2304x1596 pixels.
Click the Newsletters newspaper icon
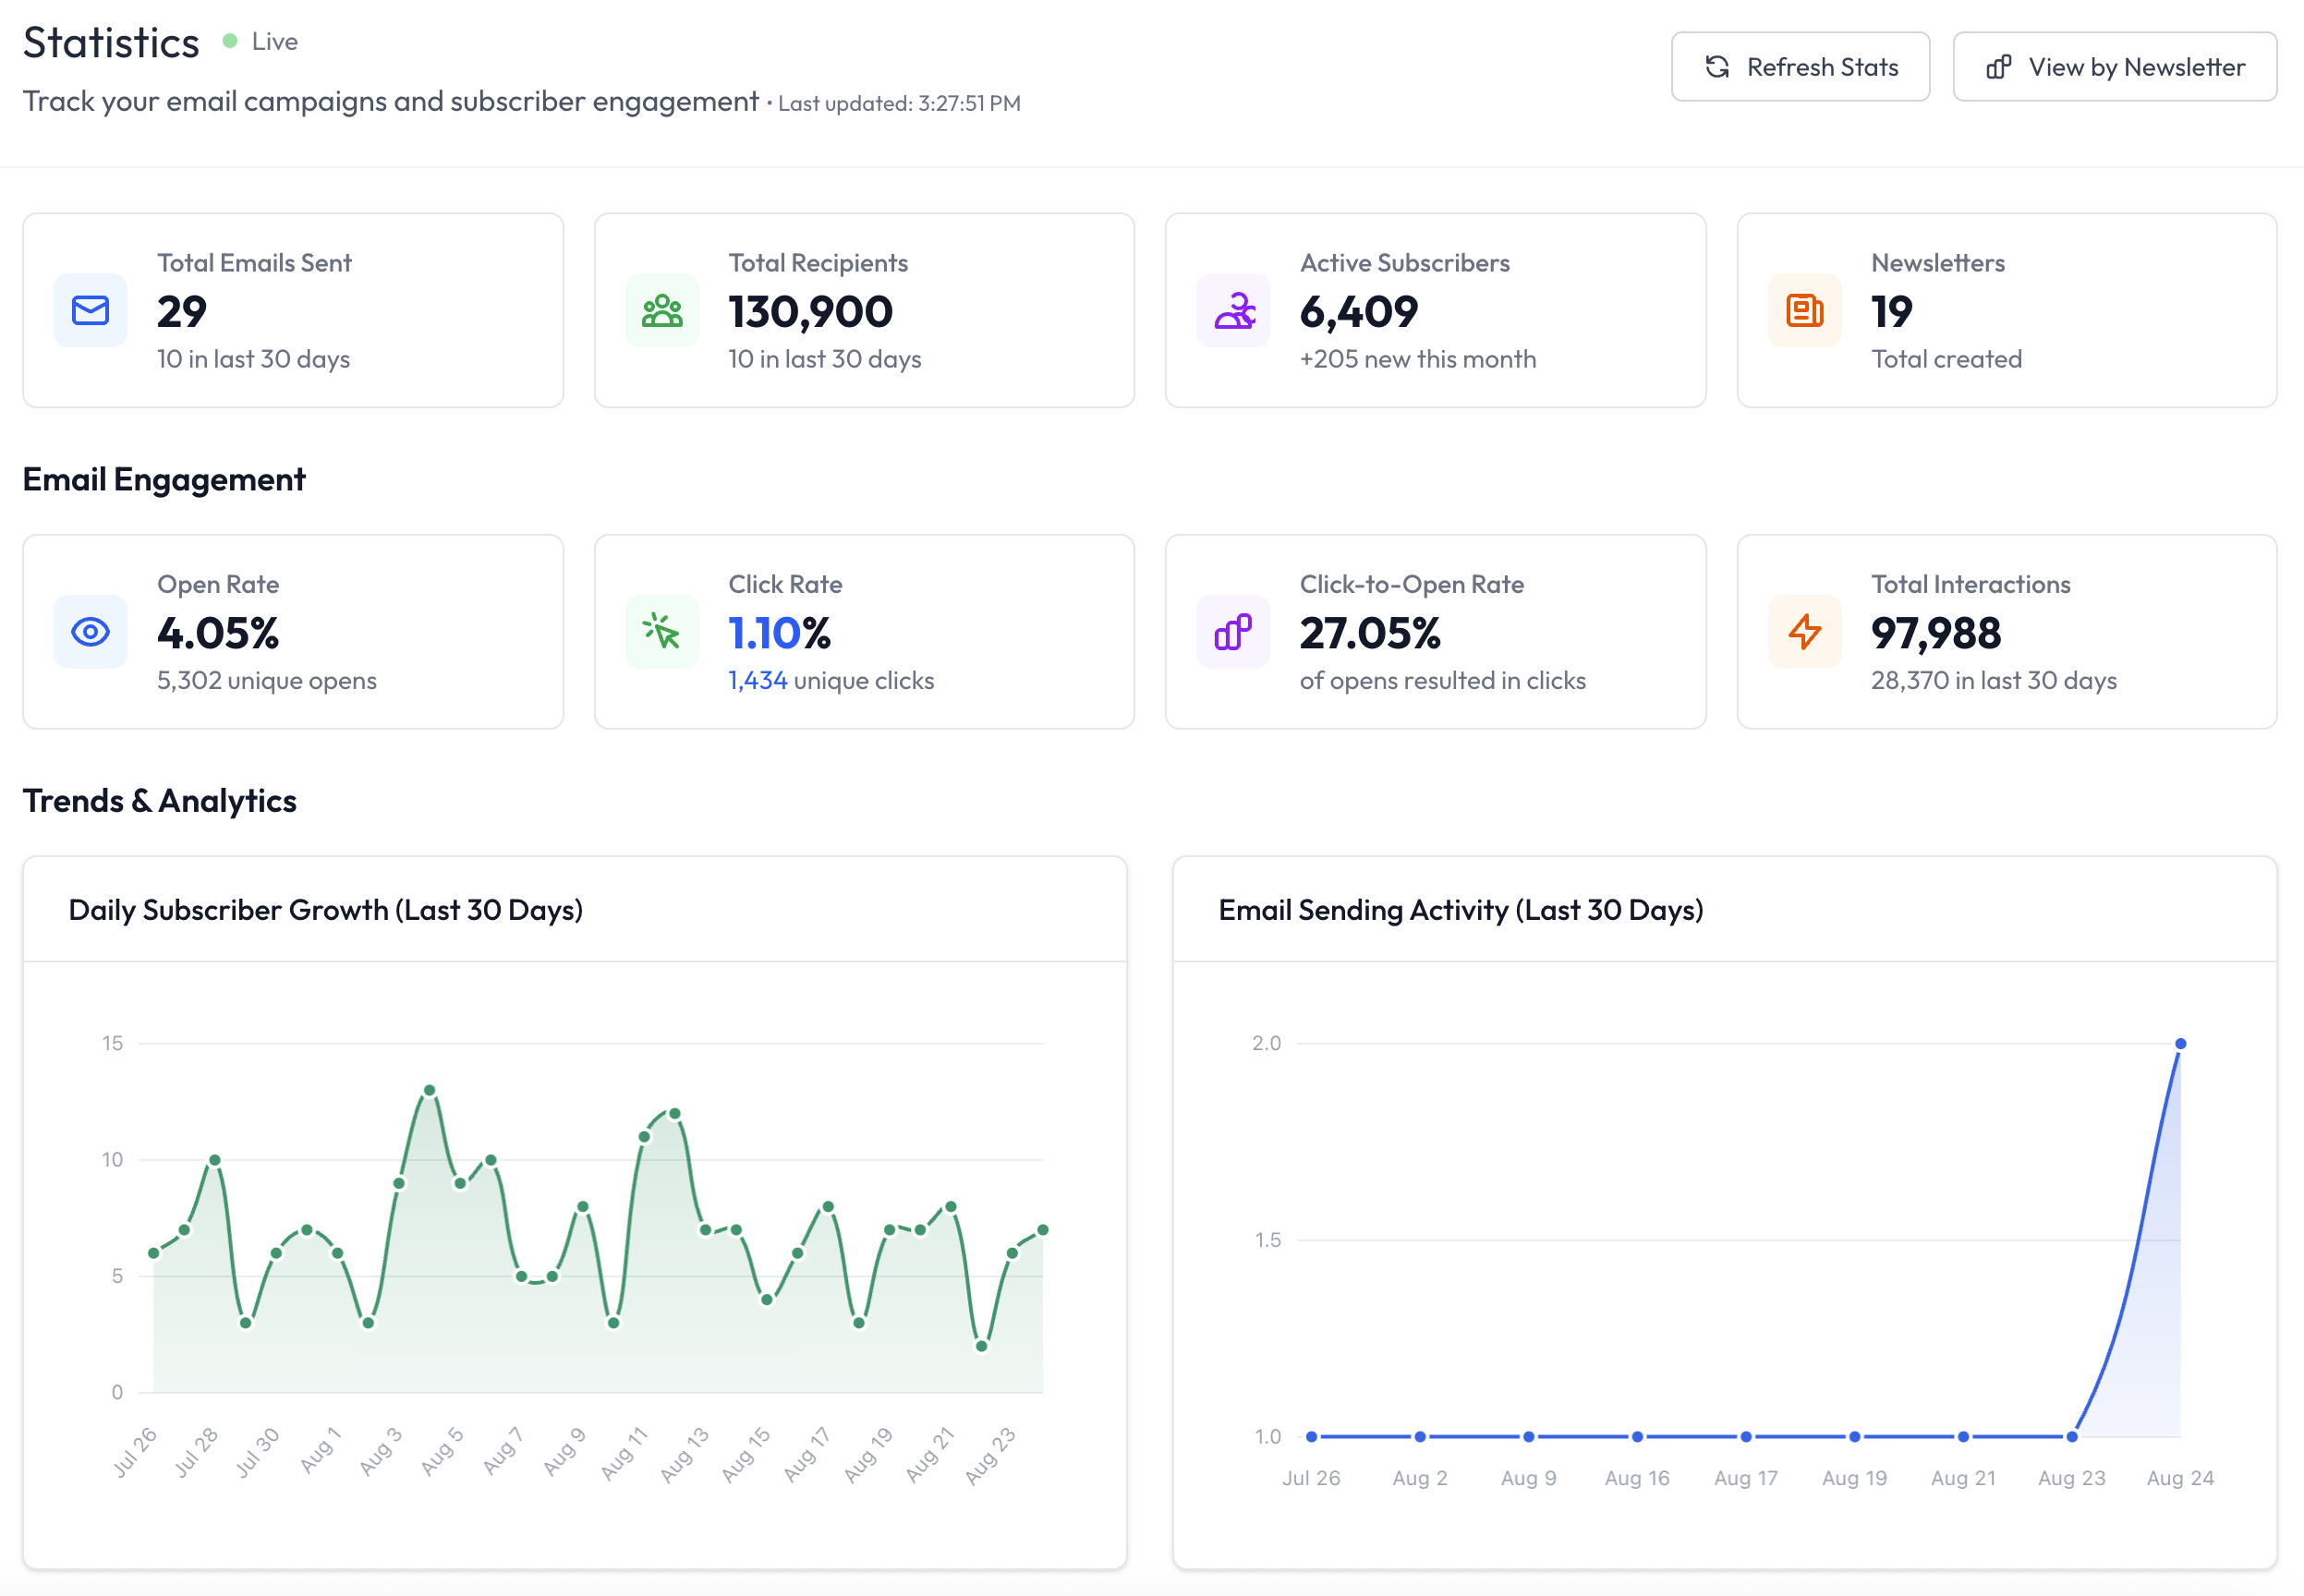click(x=1803, y=311)
